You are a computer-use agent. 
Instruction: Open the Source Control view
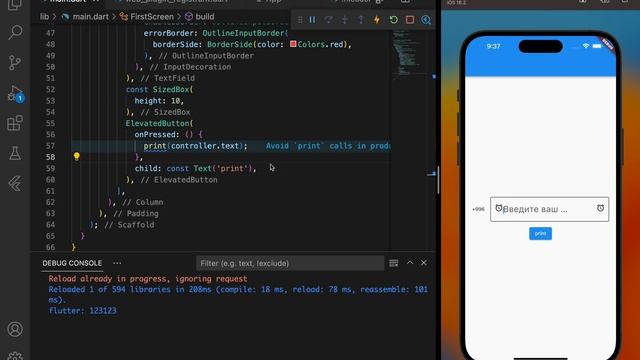[15, 62]
